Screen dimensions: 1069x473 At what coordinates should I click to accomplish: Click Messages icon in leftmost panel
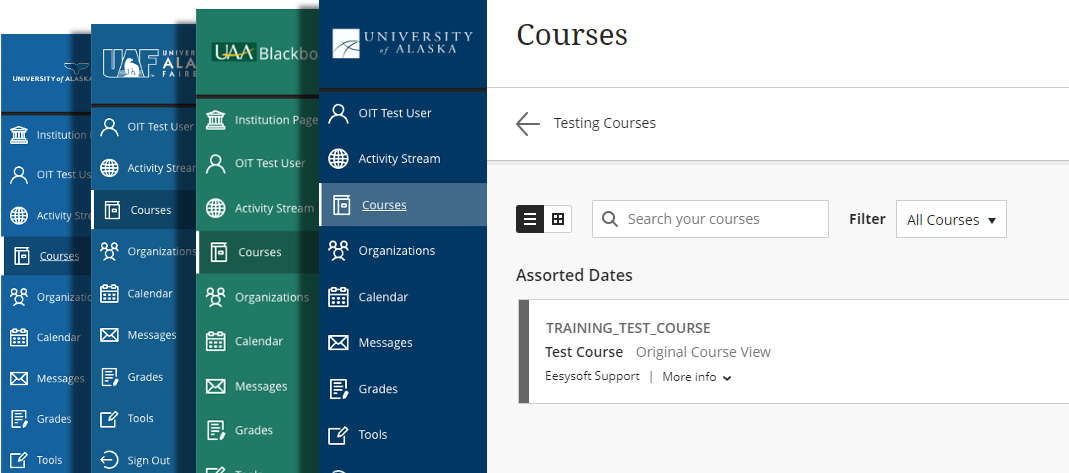(x=19, y=378)
